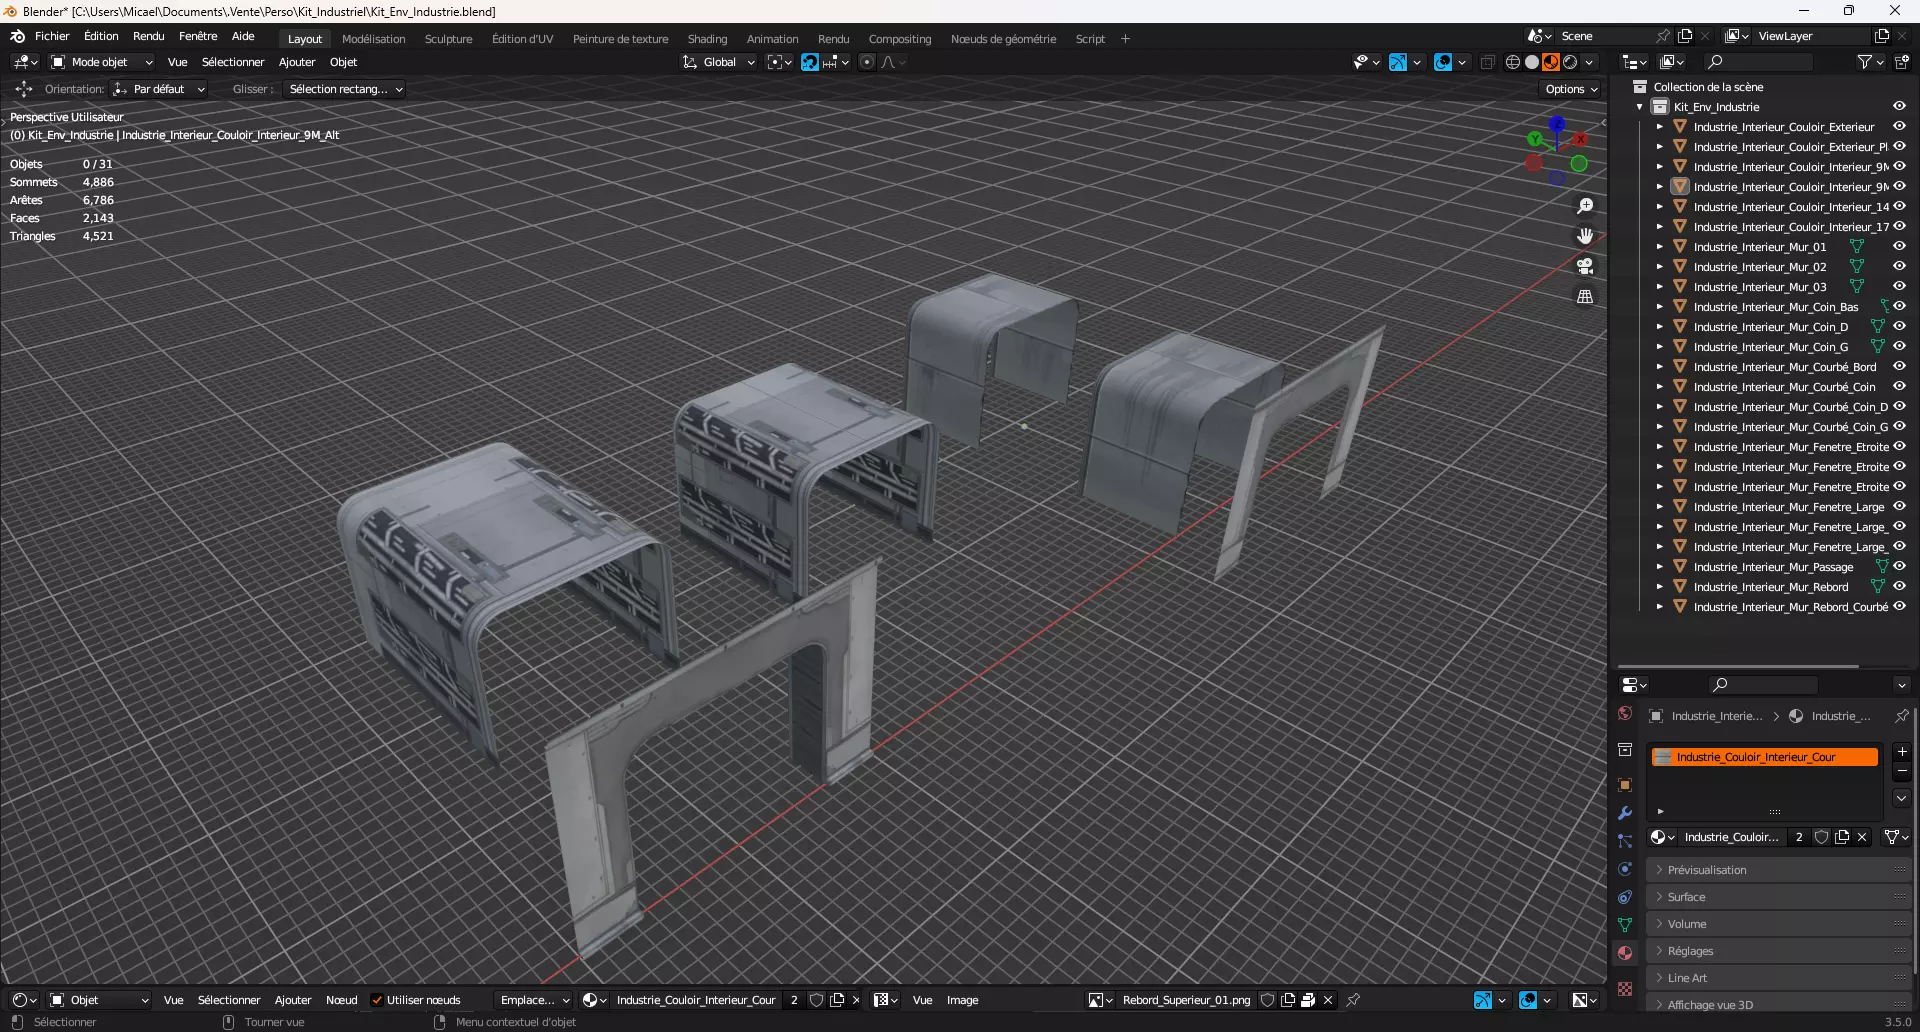
Task: Switch to the Shading workspace tab
Action: coord(707,39)
